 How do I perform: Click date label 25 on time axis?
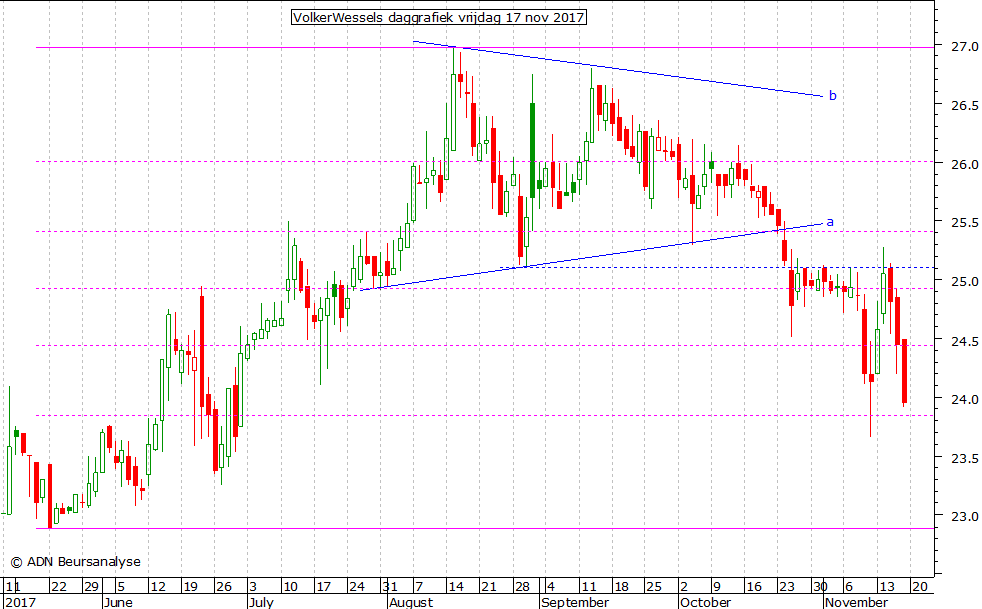coord(654,587)
